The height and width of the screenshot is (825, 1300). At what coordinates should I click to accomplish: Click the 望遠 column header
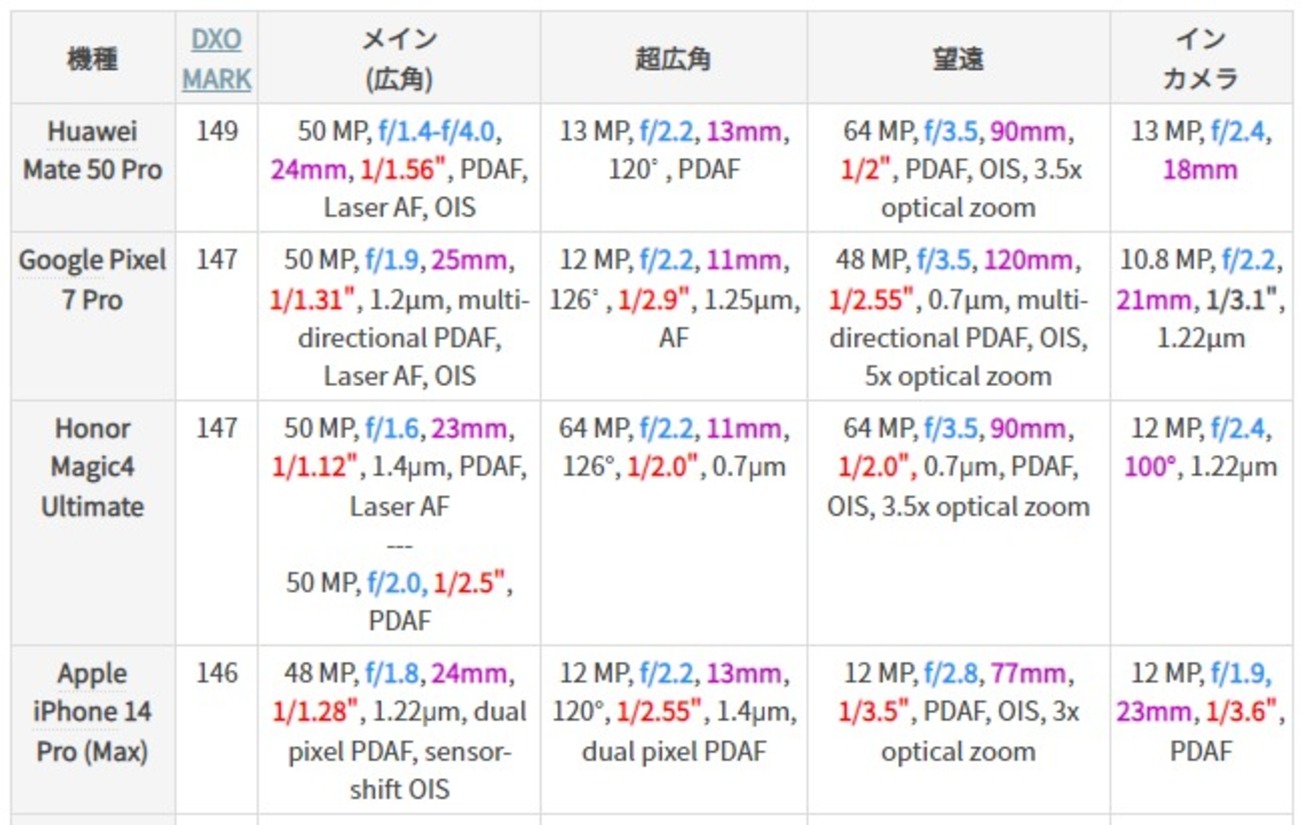(x=957, y=59)
